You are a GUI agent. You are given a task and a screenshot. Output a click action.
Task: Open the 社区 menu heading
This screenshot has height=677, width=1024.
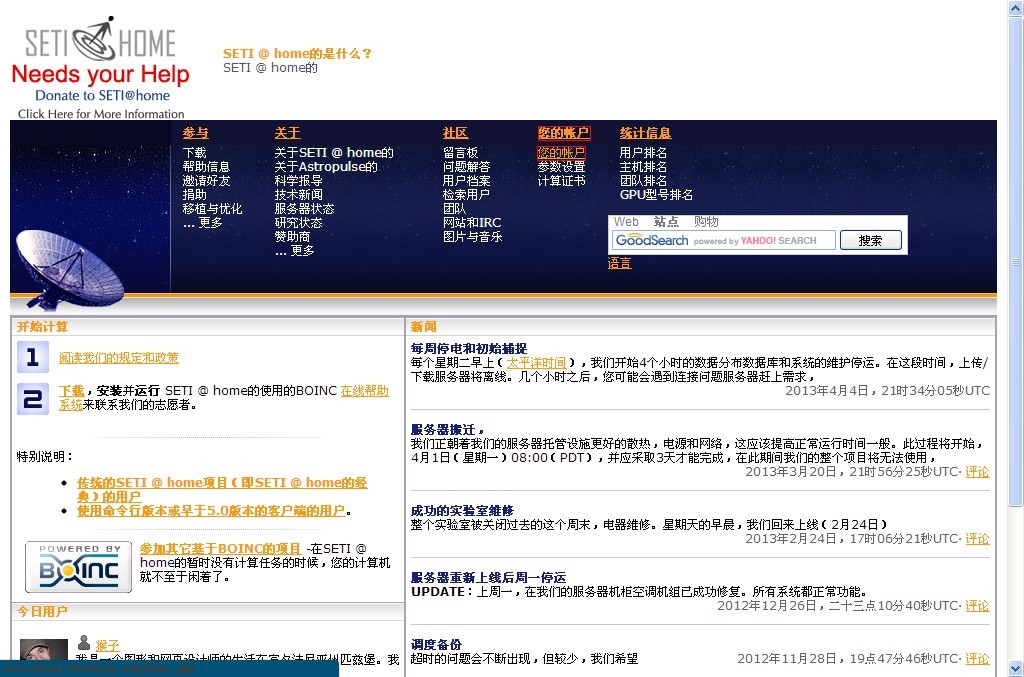pos(455,133)
